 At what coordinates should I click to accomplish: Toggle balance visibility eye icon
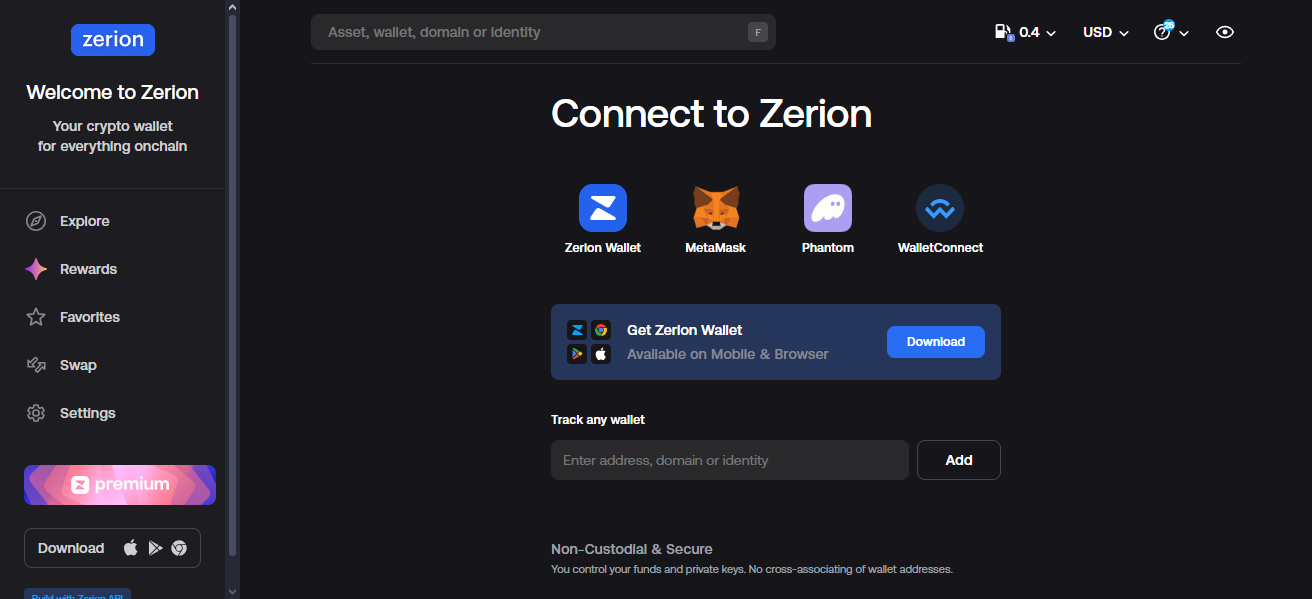click(x=1225, y=32)
